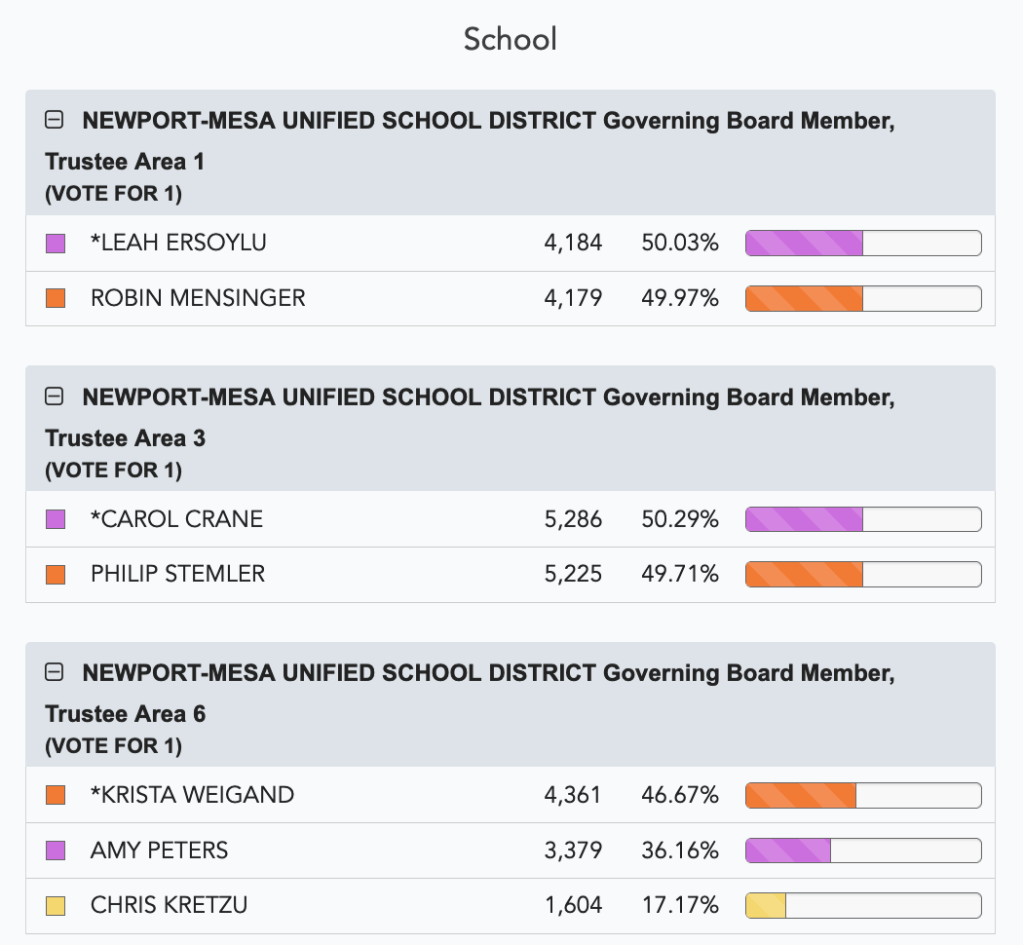Viewport: 1023px width, 945px height.
Task: Click purple swatch beside Leah Ersoylu
Action: coord(56,243)
